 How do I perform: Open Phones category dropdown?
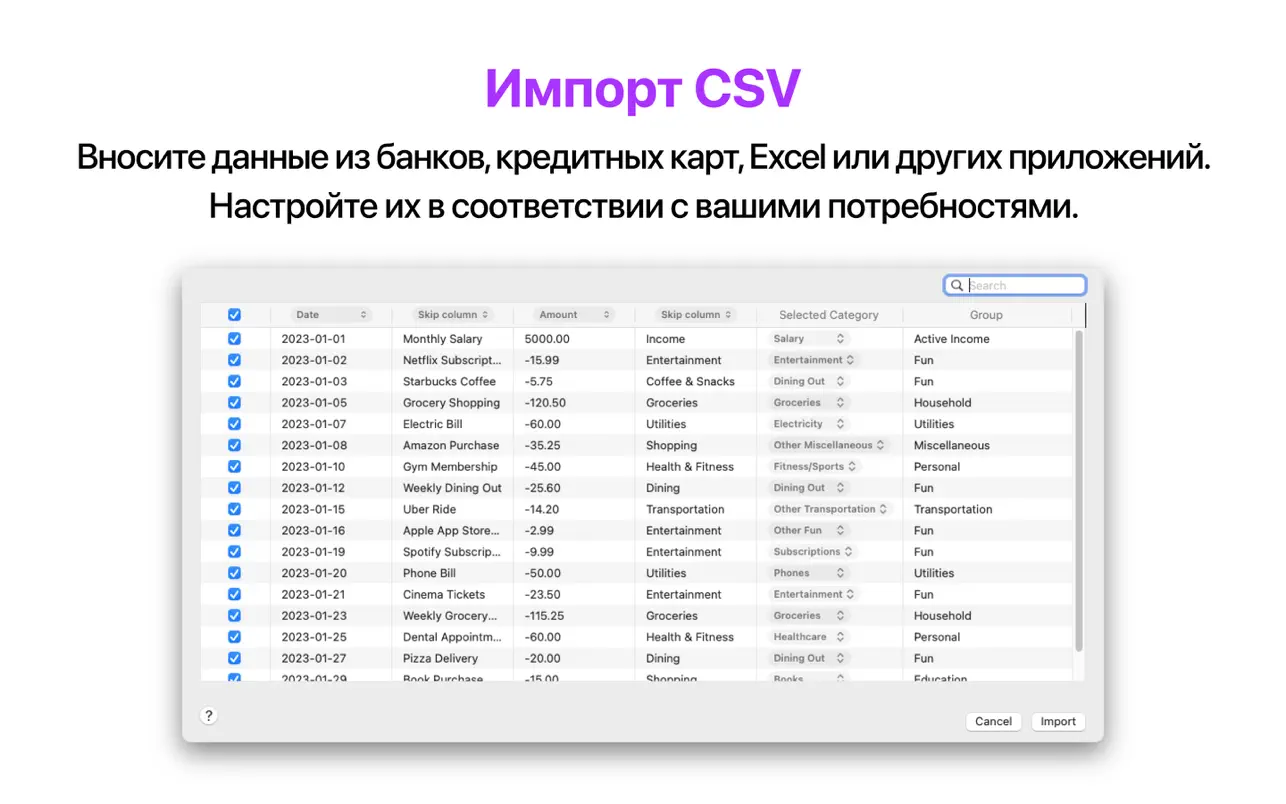[809, 573]
